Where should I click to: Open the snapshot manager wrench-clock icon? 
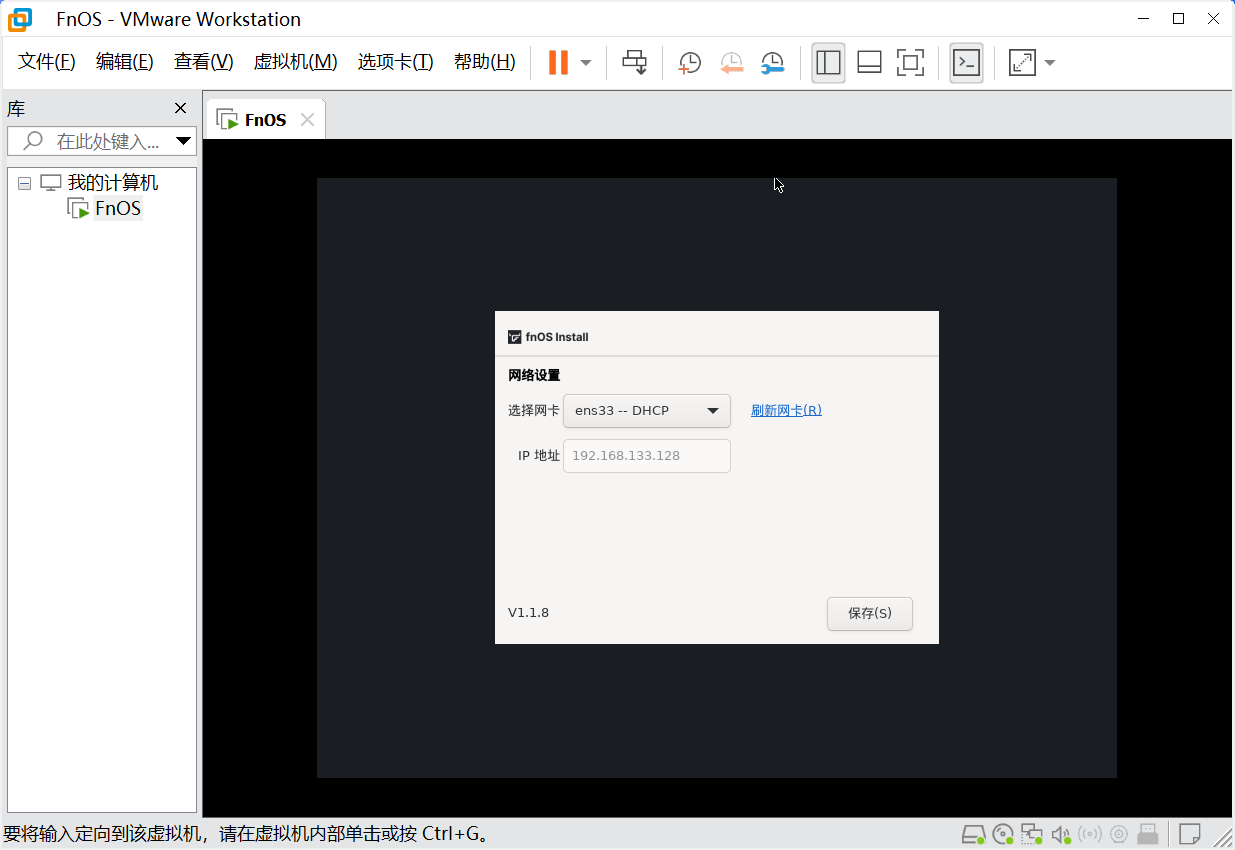coord(772,63)
